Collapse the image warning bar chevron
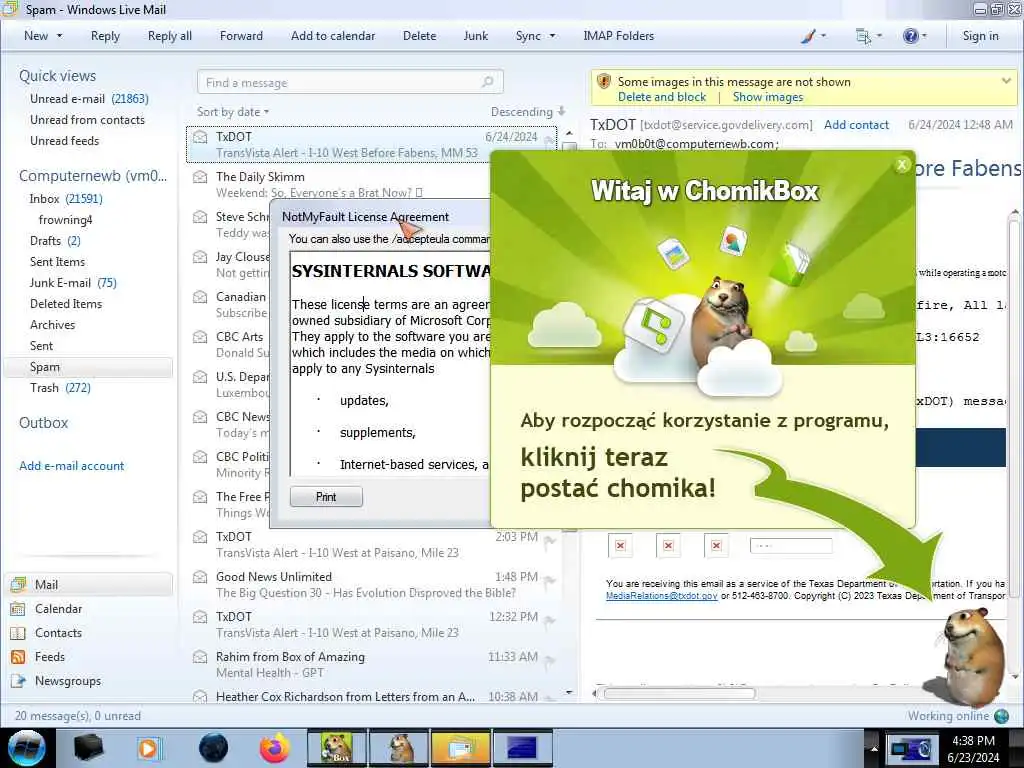The image size is (1024, 768). [1006, 81]
